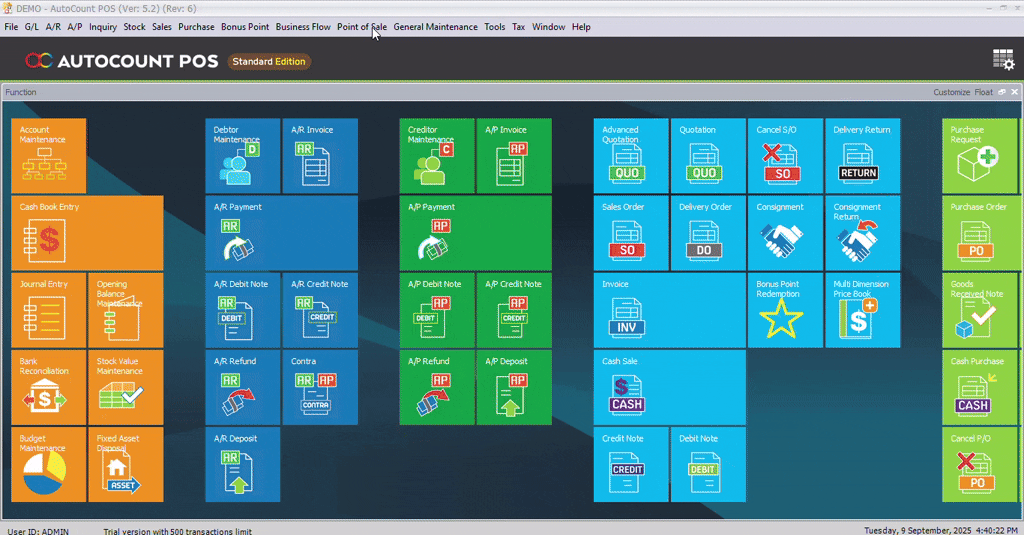Open the grid settings icon top right
The width and height of the screenshot is (1024, 535).
coord(1002,60)
